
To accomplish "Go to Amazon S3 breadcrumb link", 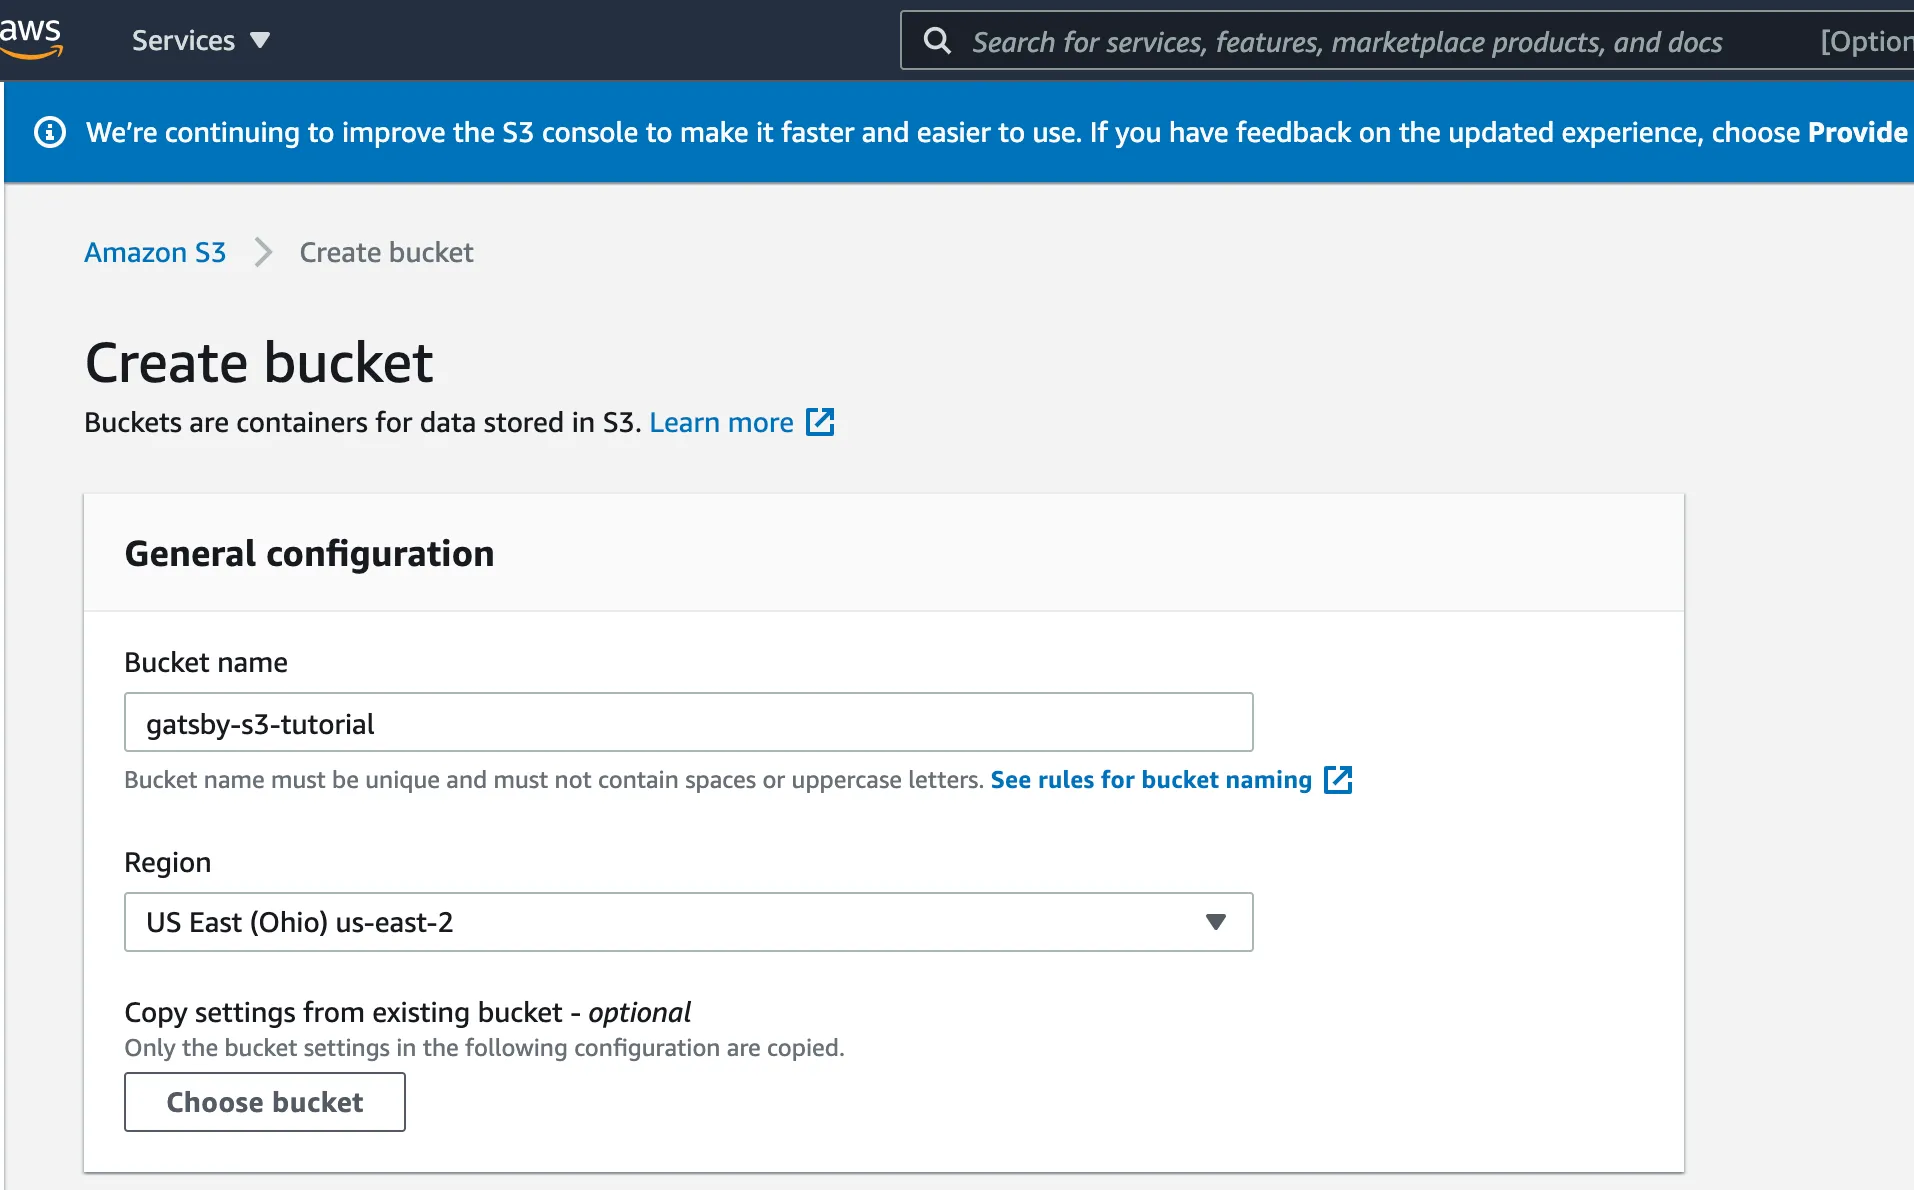I will pos(155,252).
